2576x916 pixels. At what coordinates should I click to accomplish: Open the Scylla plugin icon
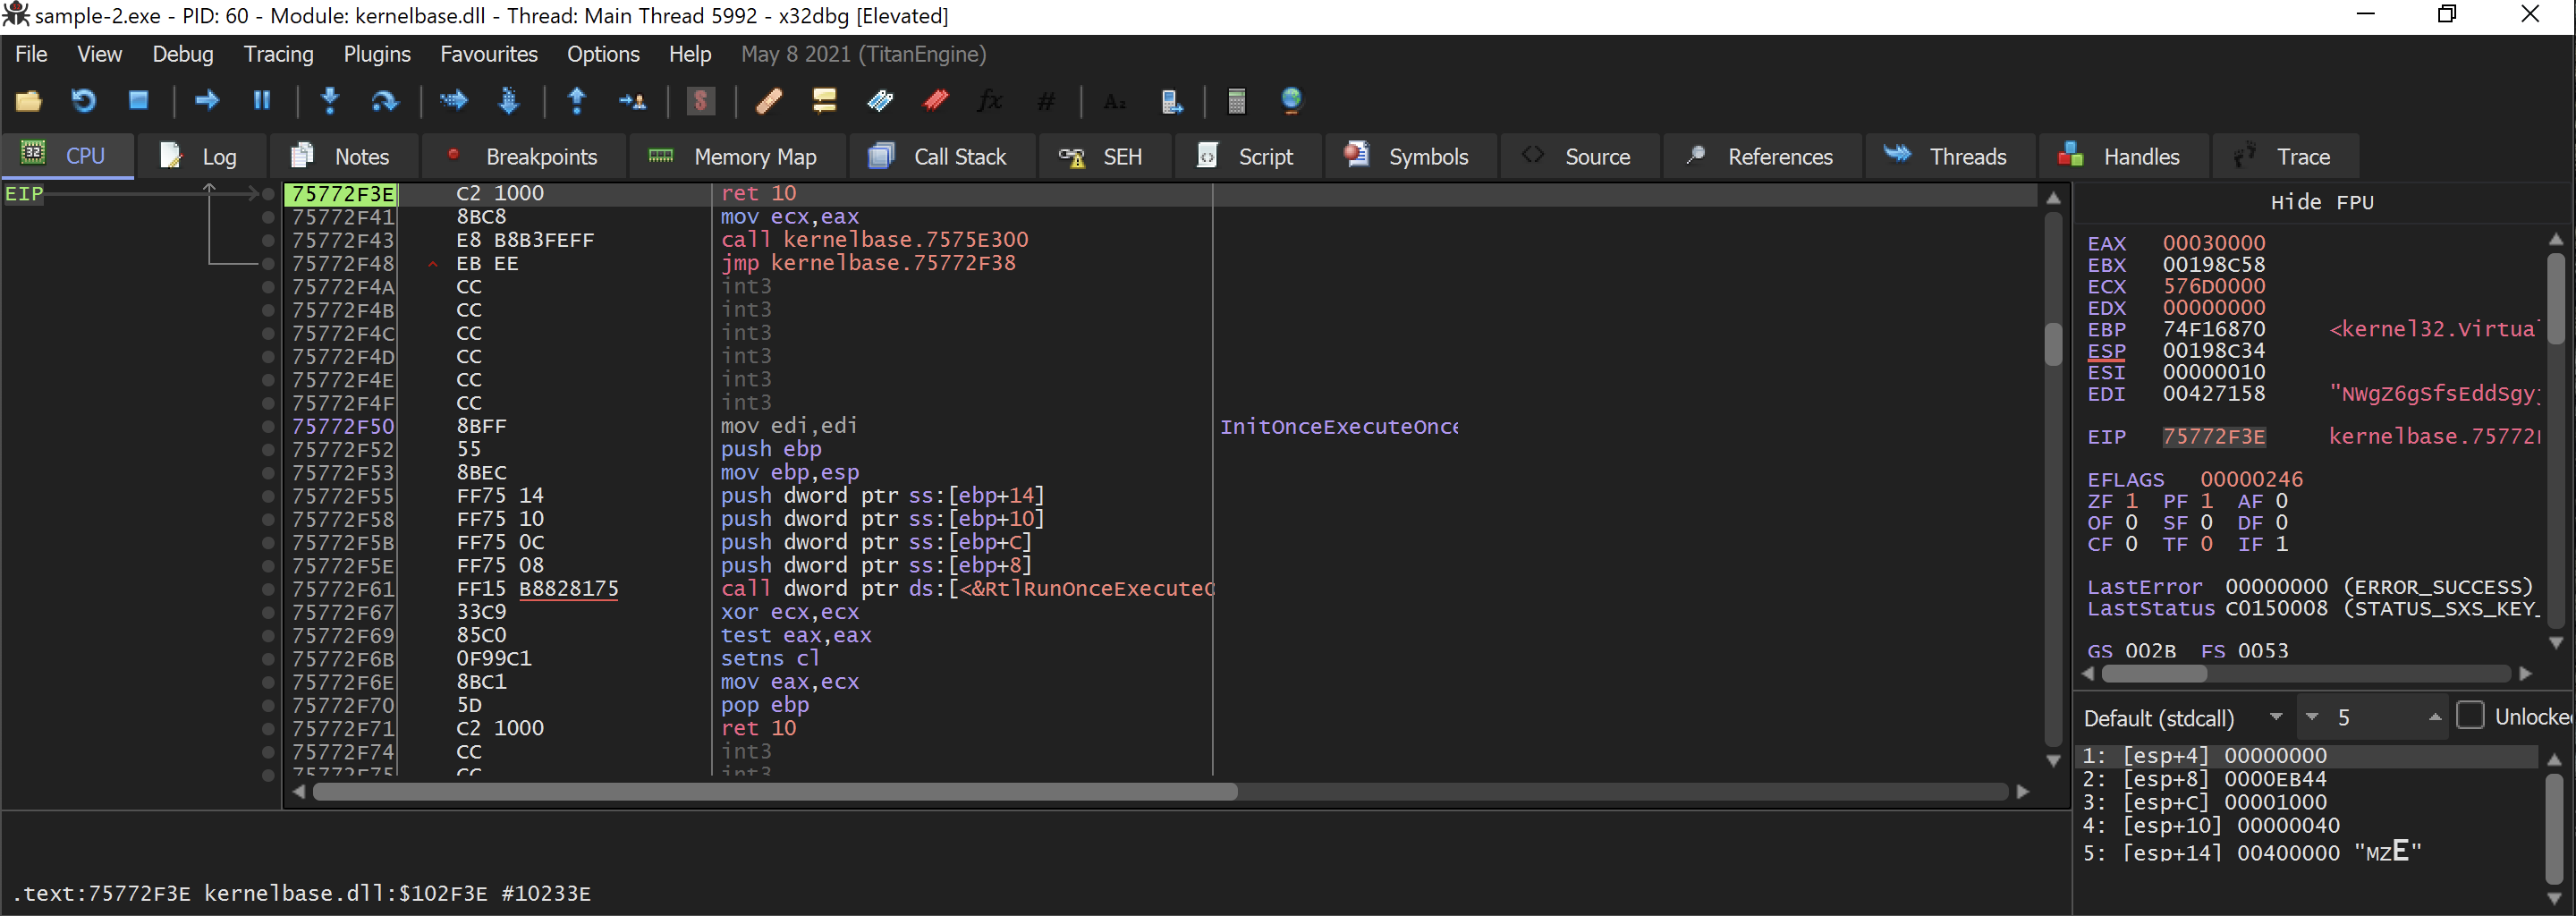pyautogui.click(x=701, y=101)
